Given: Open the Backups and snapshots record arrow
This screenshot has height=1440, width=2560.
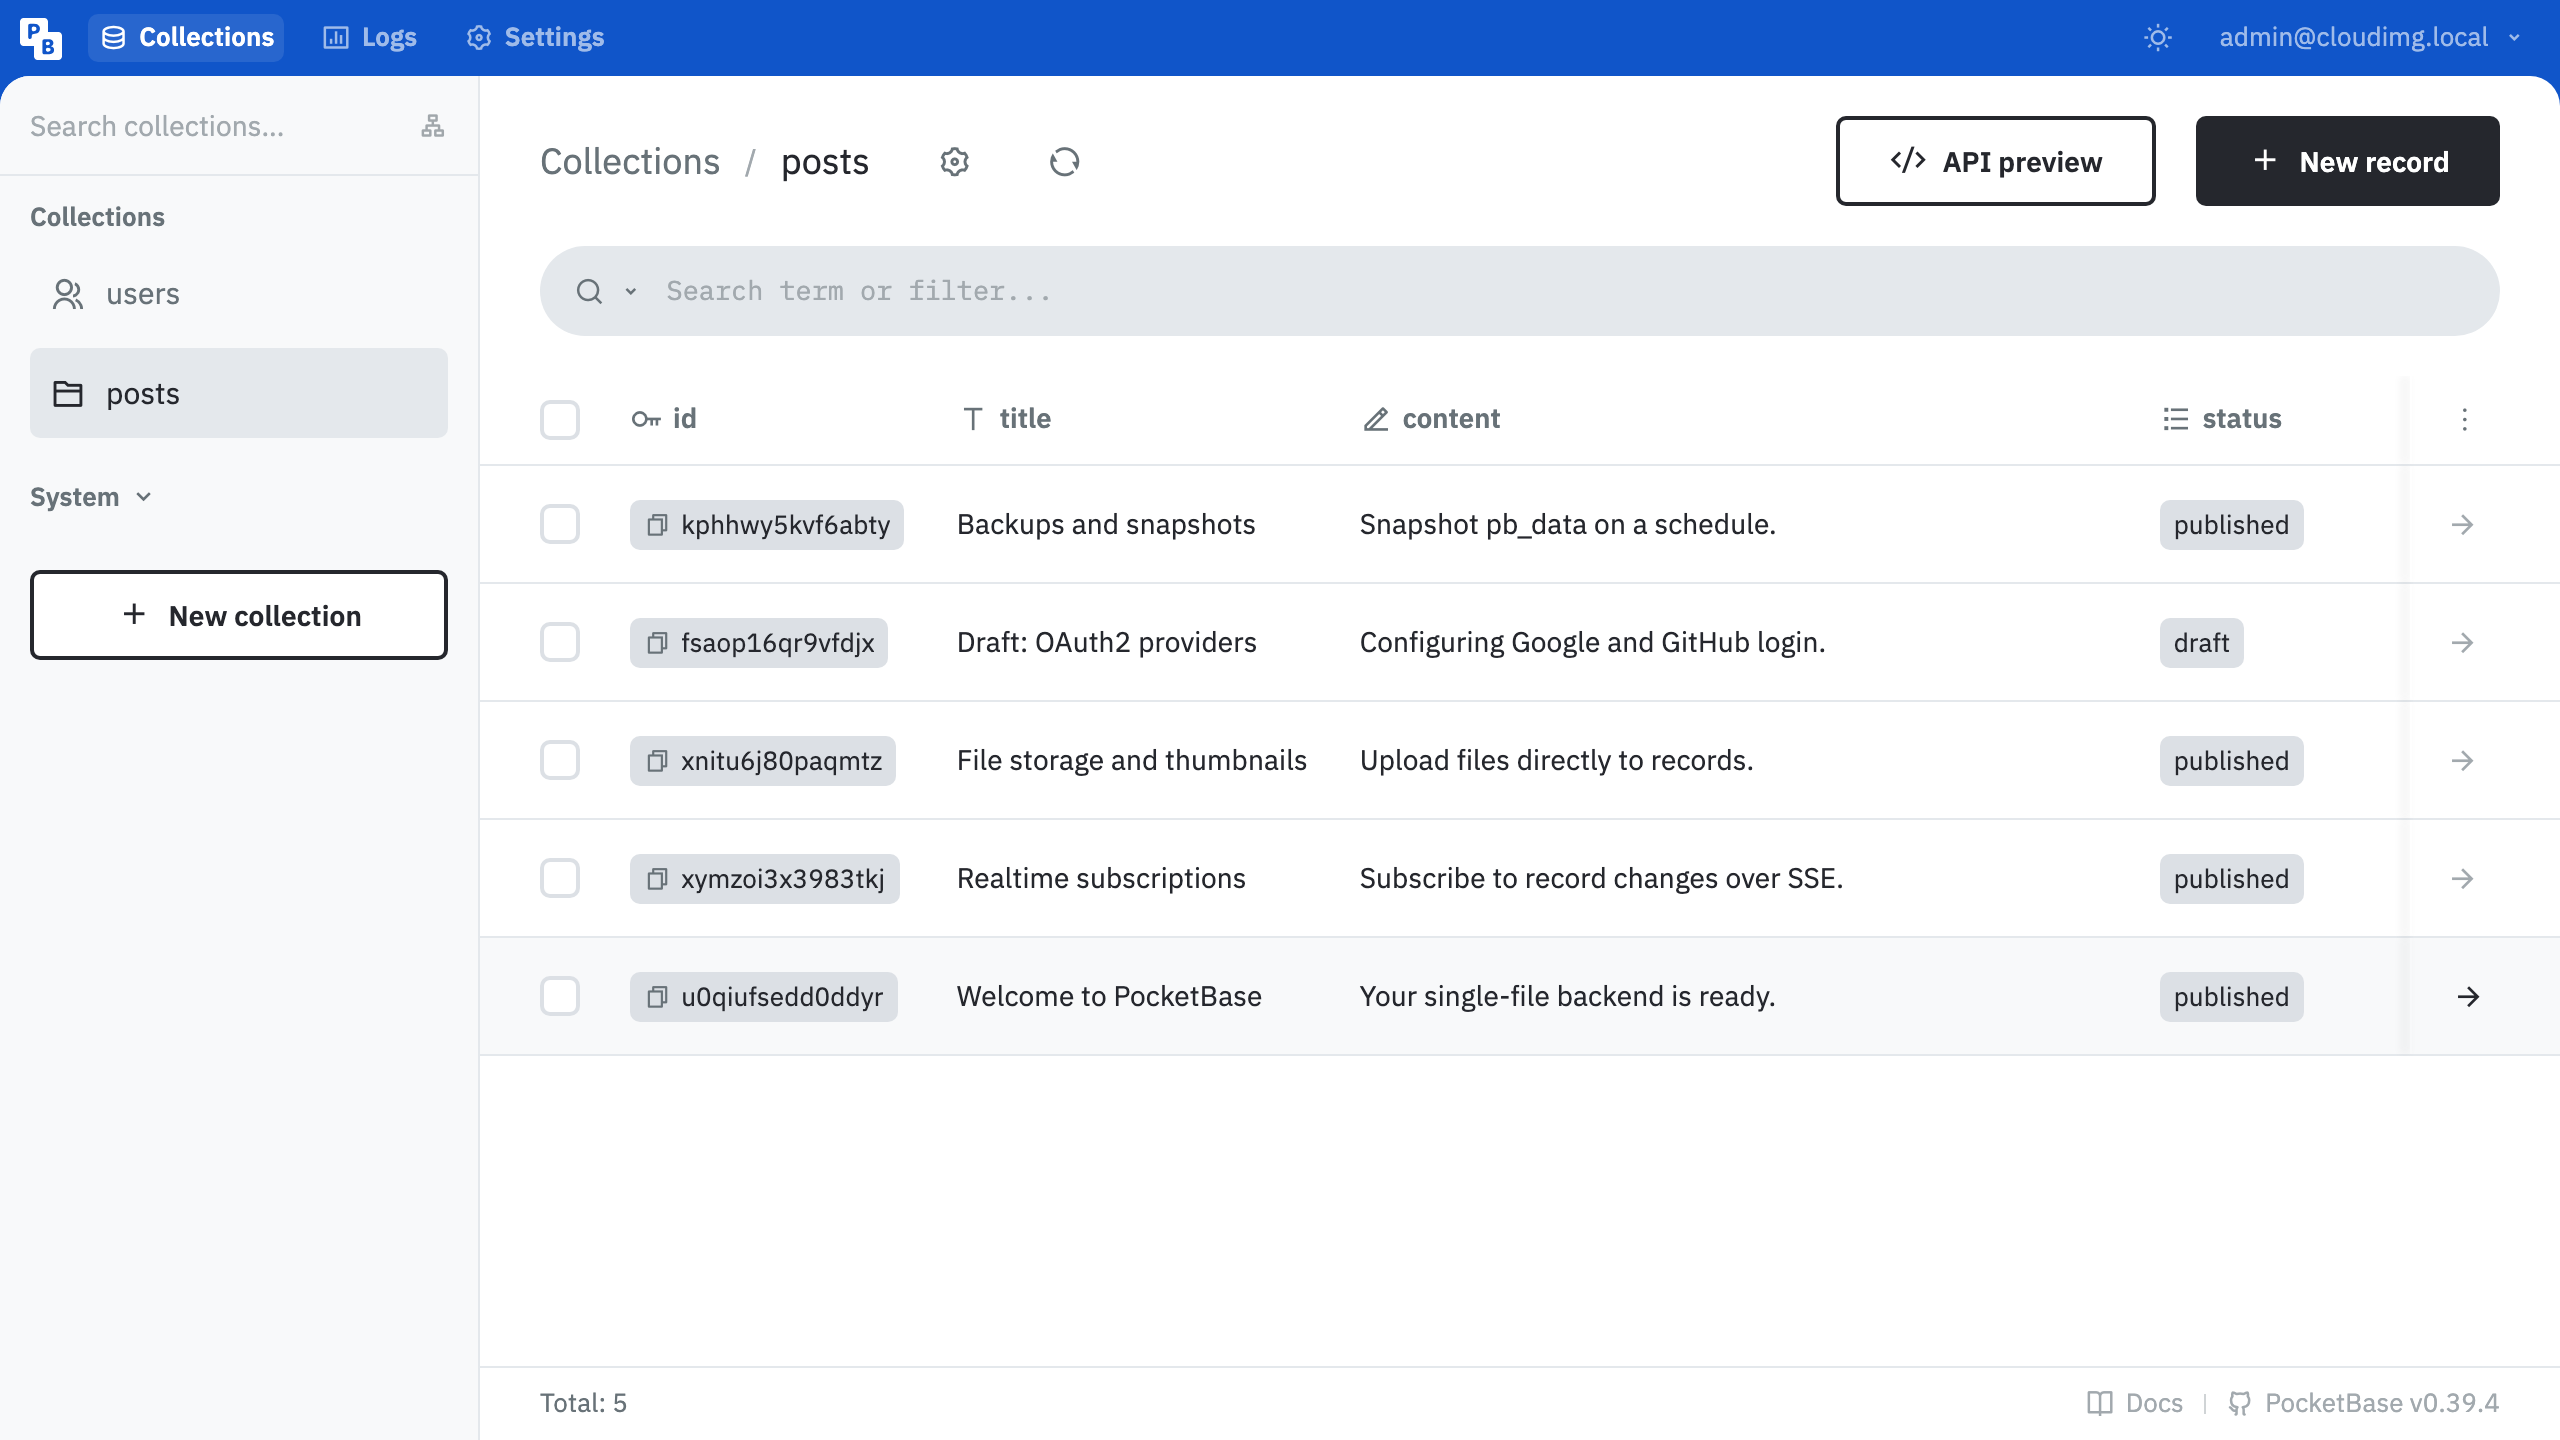Looking at the screenshot, I should tap(2463, 525).
